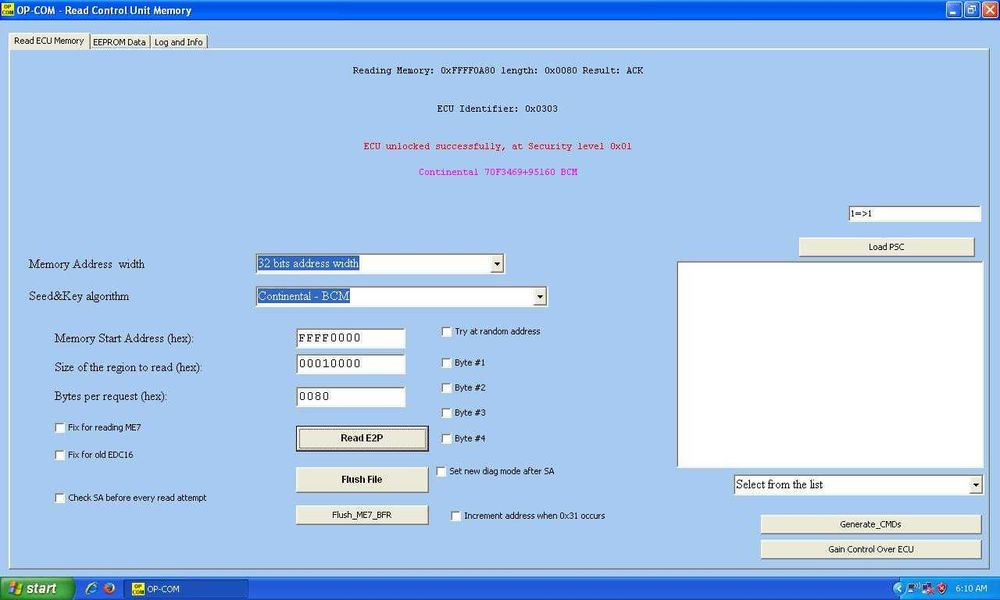Click the Generate_CMDs button

[x=871, y=524]
